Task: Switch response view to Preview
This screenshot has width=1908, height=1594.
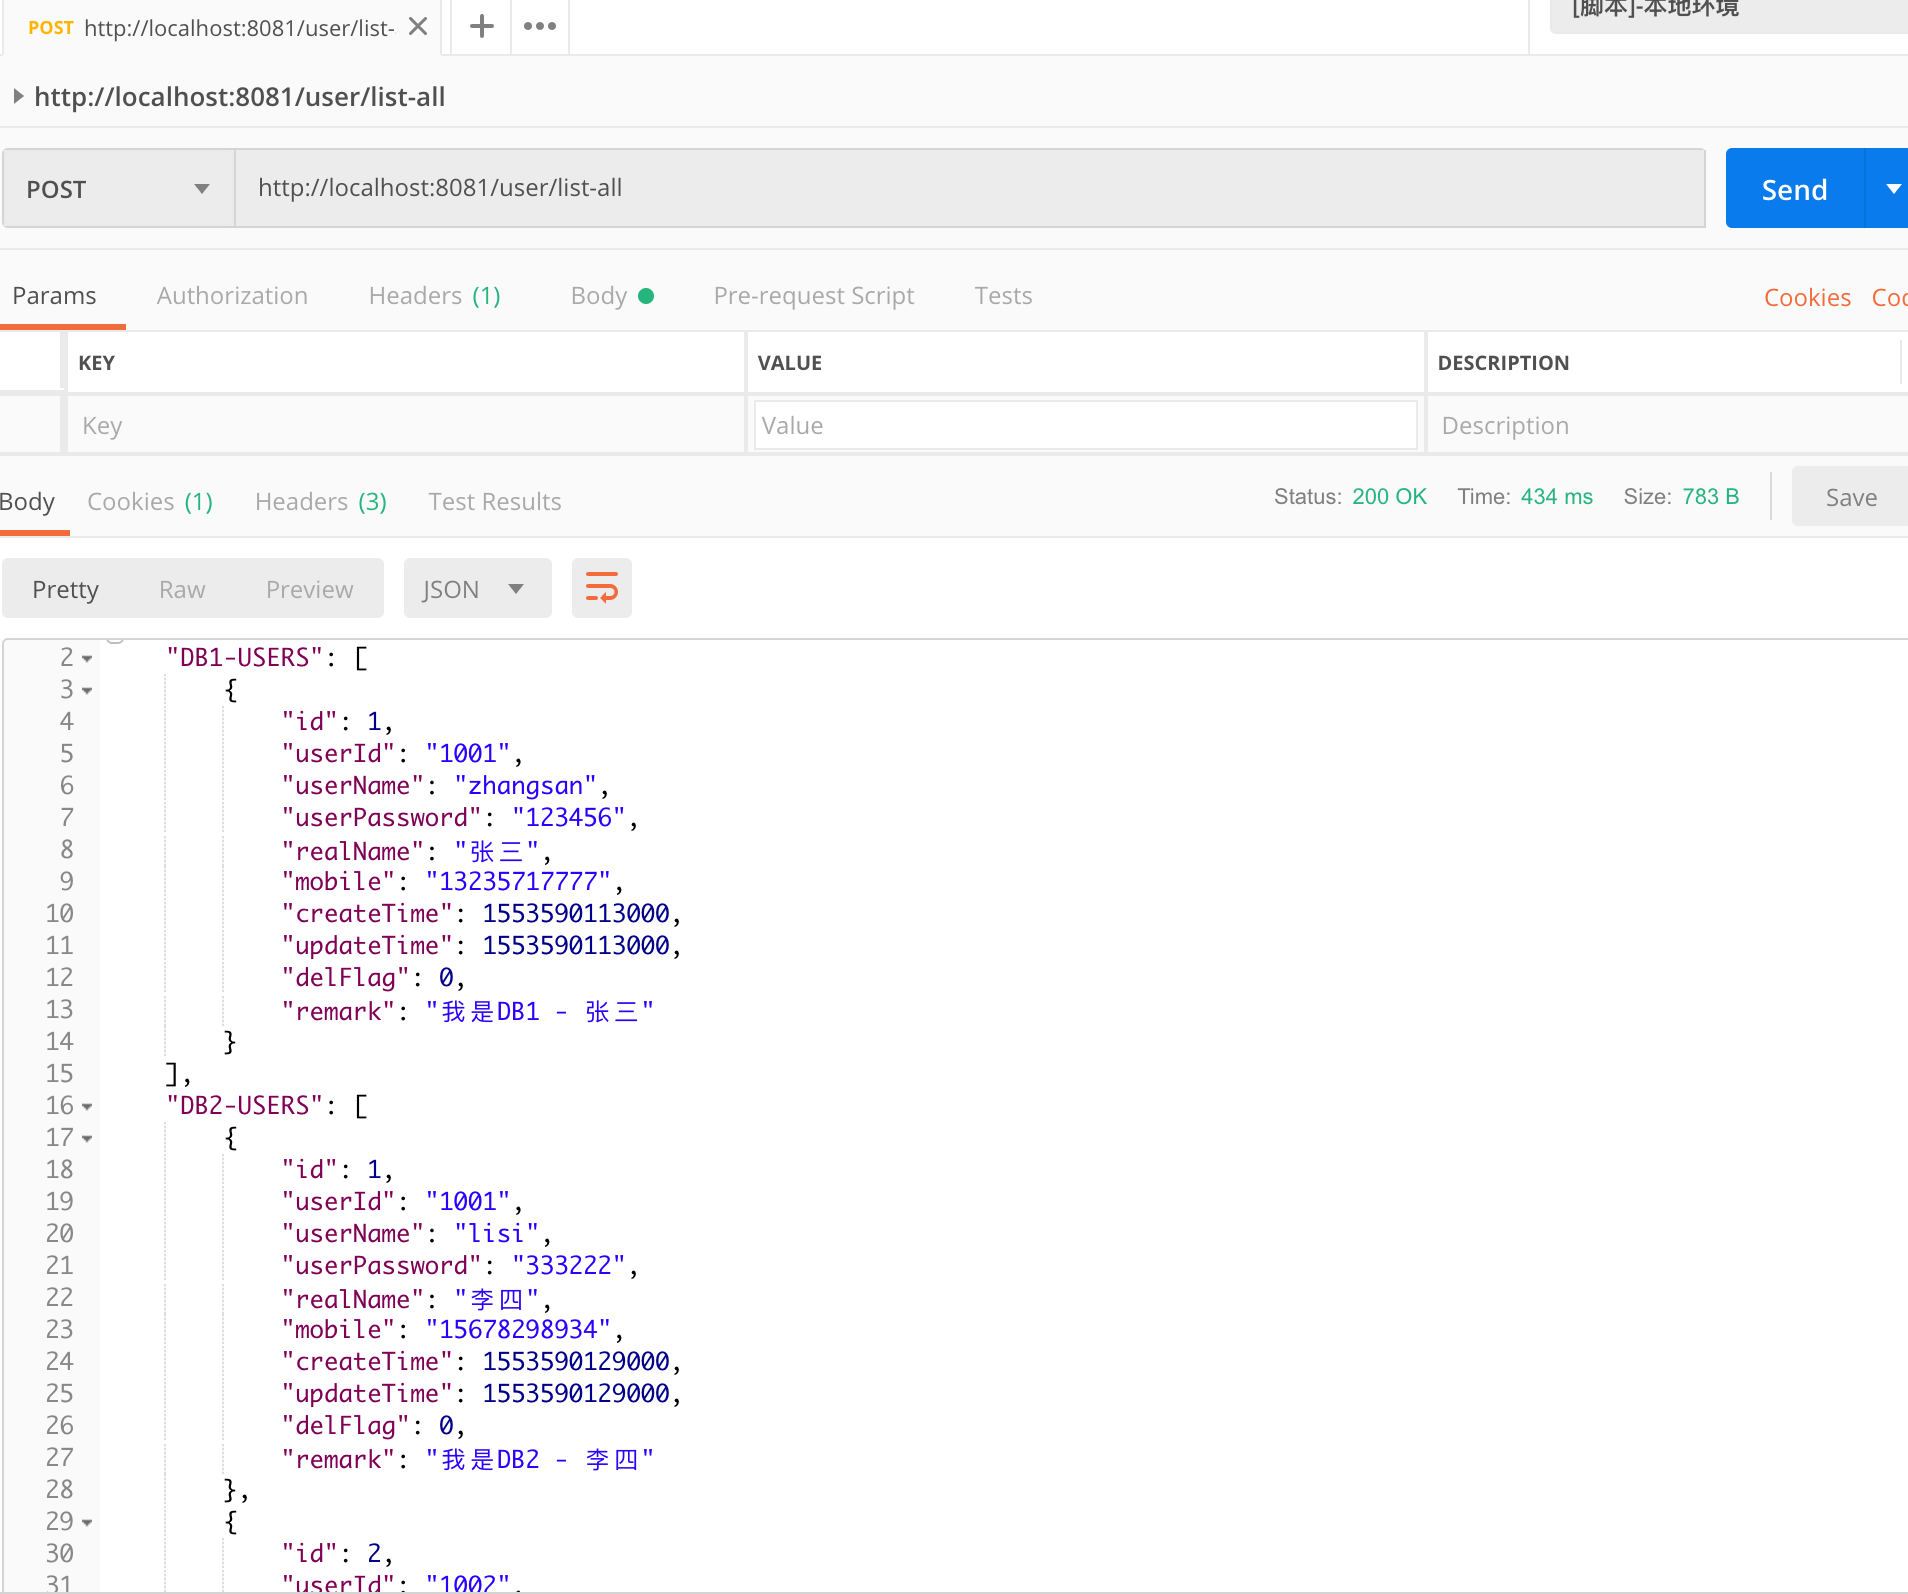Action: click(x=309, y=589)
